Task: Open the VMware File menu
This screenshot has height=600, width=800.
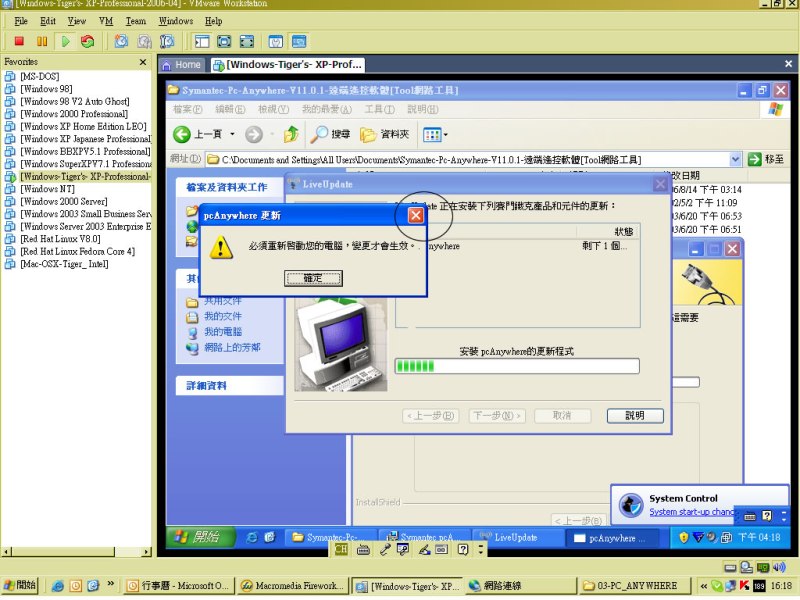Action: click(21, 21)
